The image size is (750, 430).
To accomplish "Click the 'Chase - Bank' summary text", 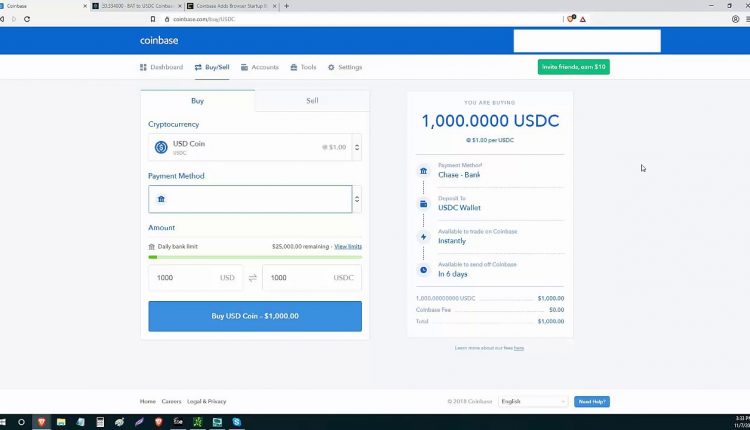I will coord(459,175).
